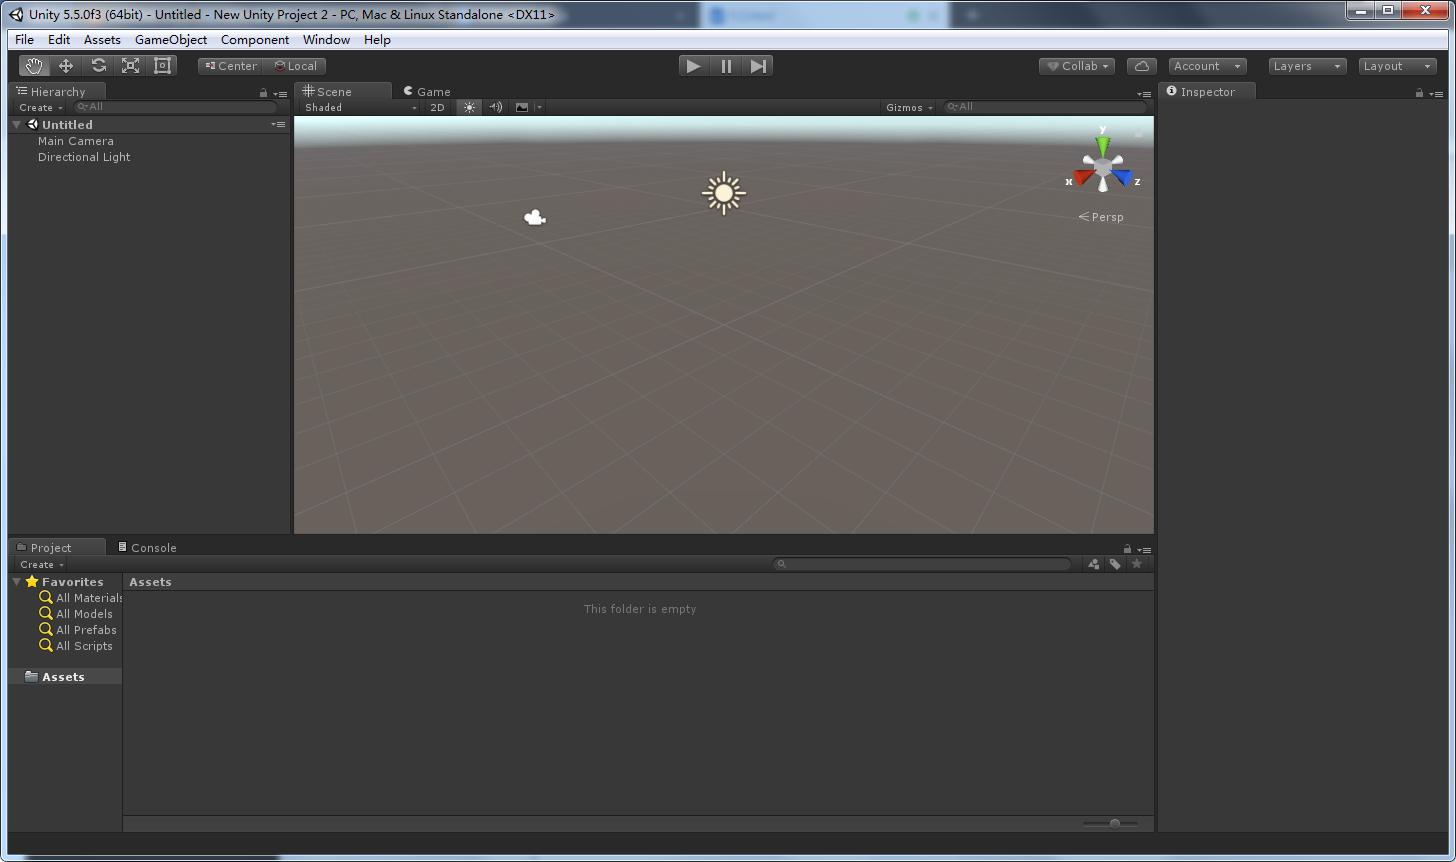Screen dimensions: 1456x862
Task: Open the Layers dropdown
Action: [1306, 65]
